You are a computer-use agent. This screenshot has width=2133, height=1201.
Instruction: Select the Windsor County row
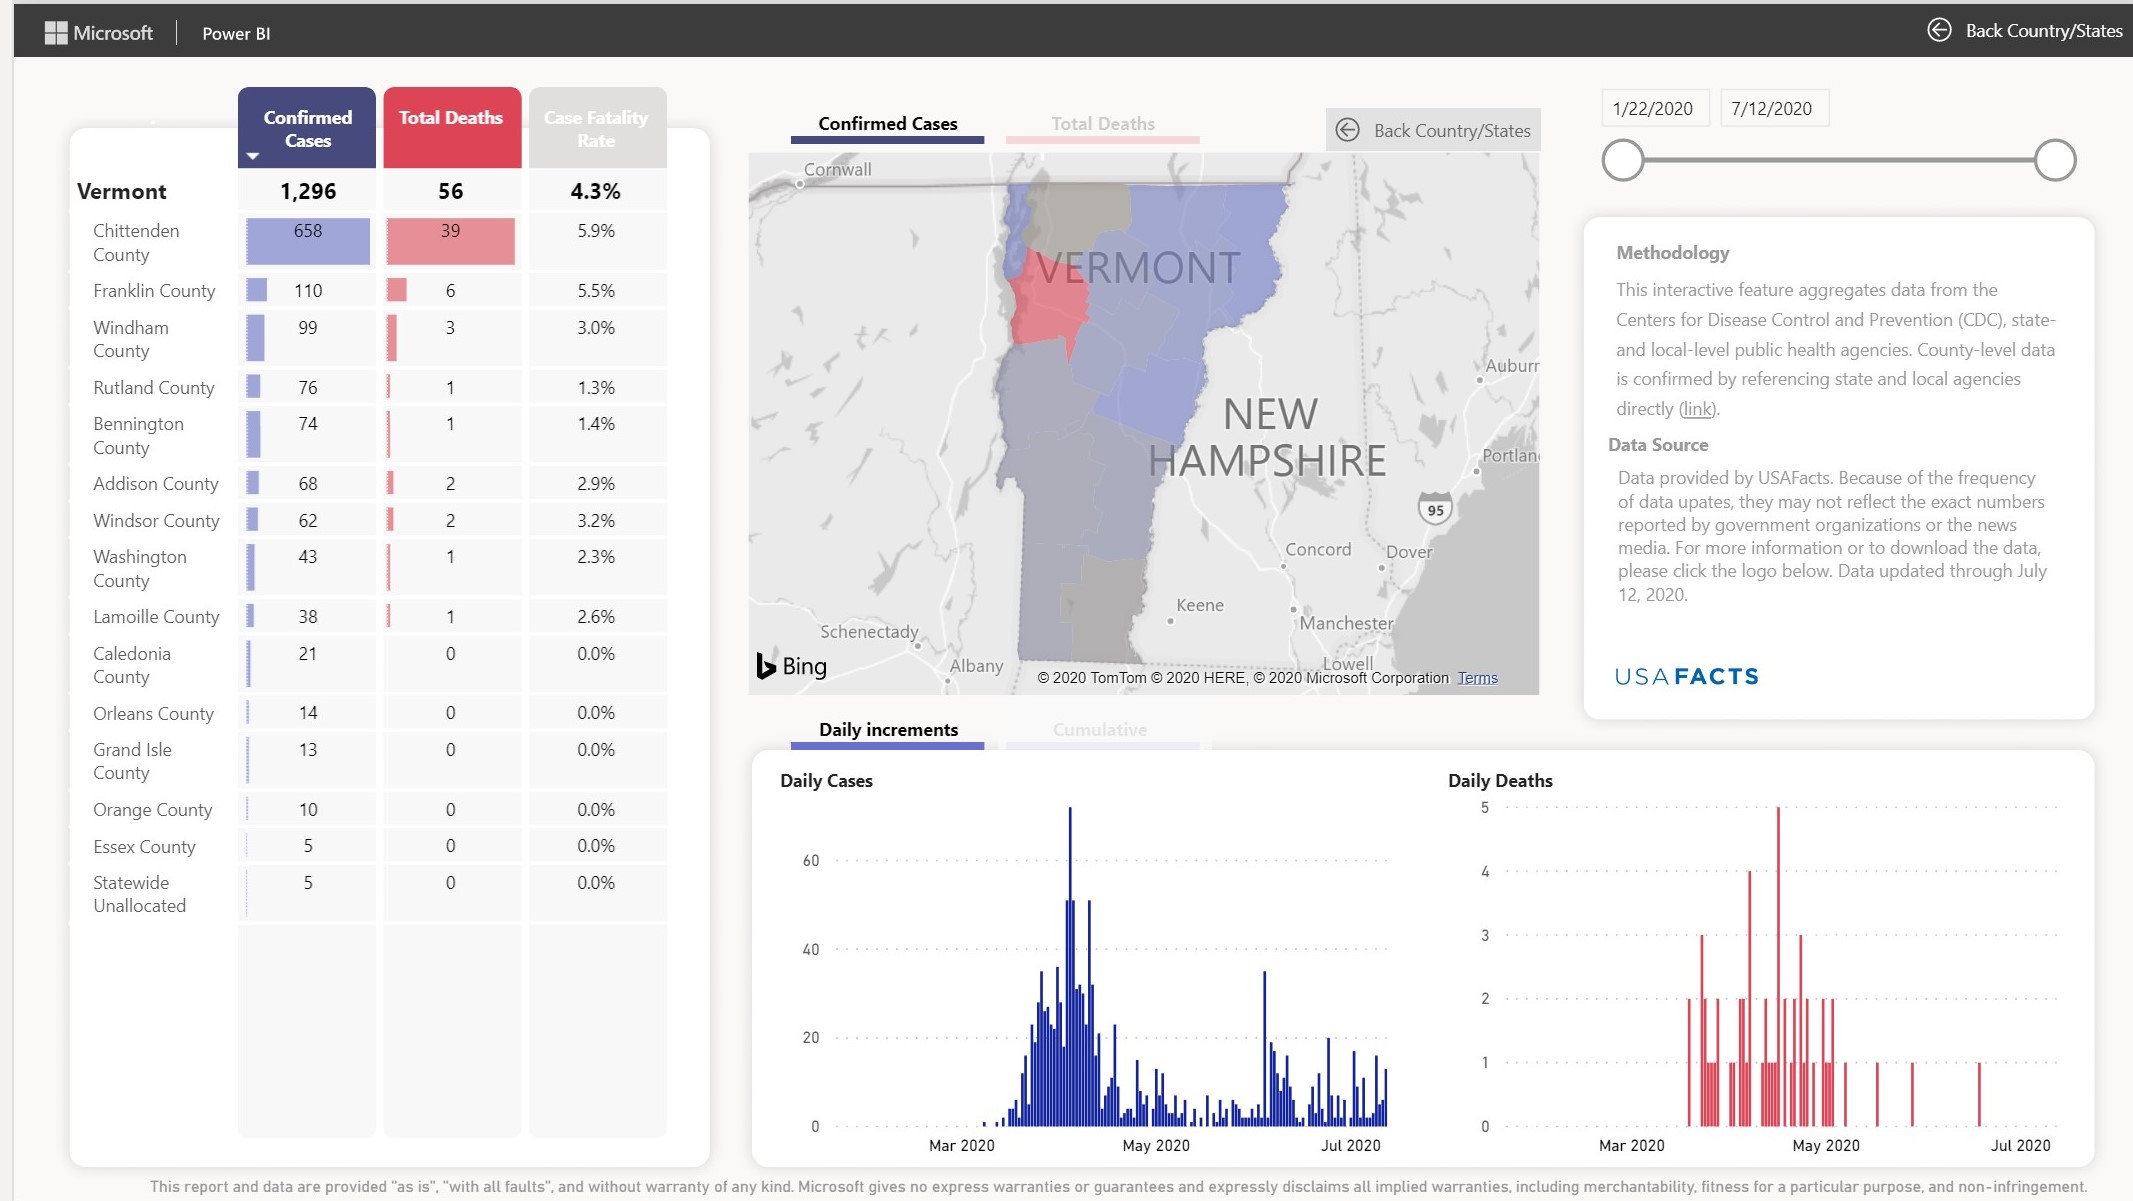coord(370,520)
